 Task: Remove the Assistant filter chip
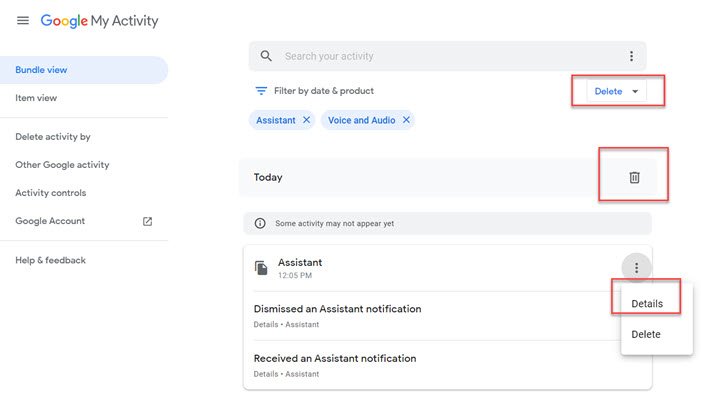pyautogui.click(x=306, y=120)
